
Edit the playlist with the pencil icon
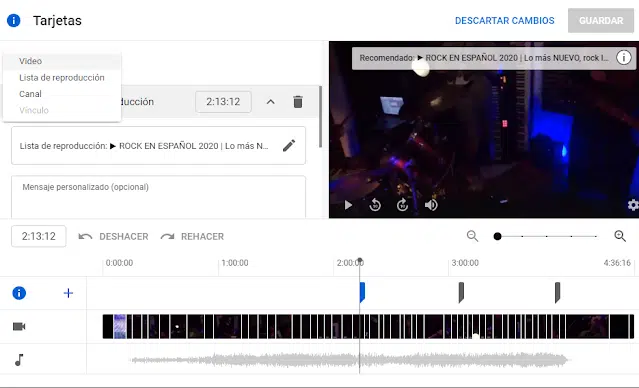pyautogui.click(x=289, y=146)
